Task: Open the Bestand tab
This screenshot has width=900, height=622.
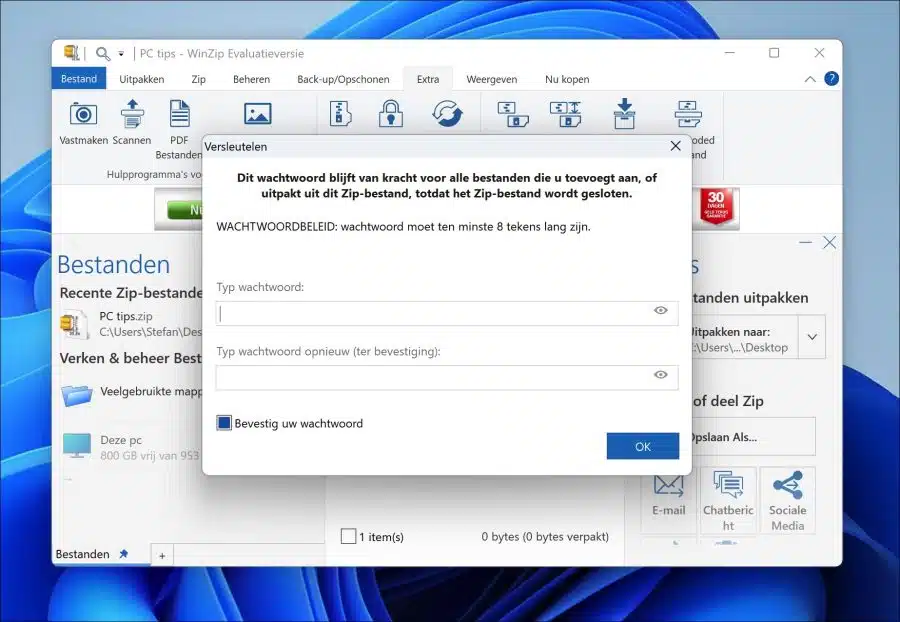Action: click(79, 79)
